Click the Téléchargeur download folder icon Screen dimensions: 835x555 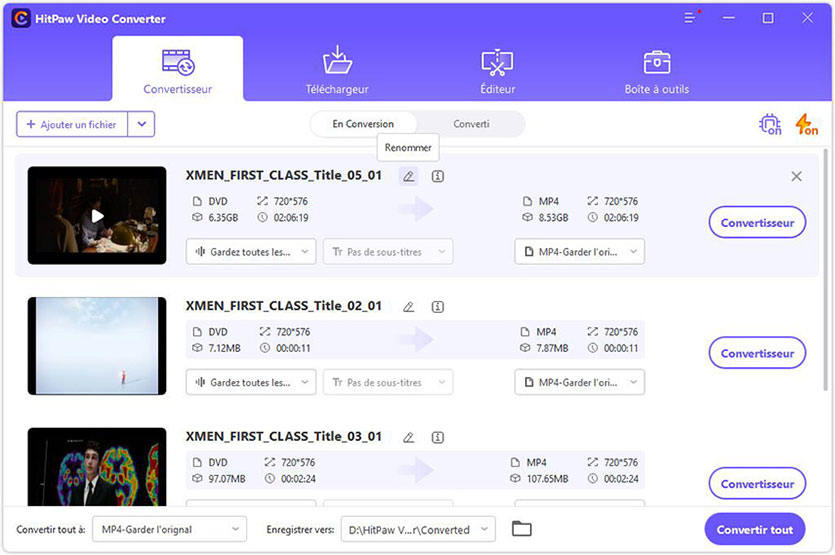tap(337, 60)
